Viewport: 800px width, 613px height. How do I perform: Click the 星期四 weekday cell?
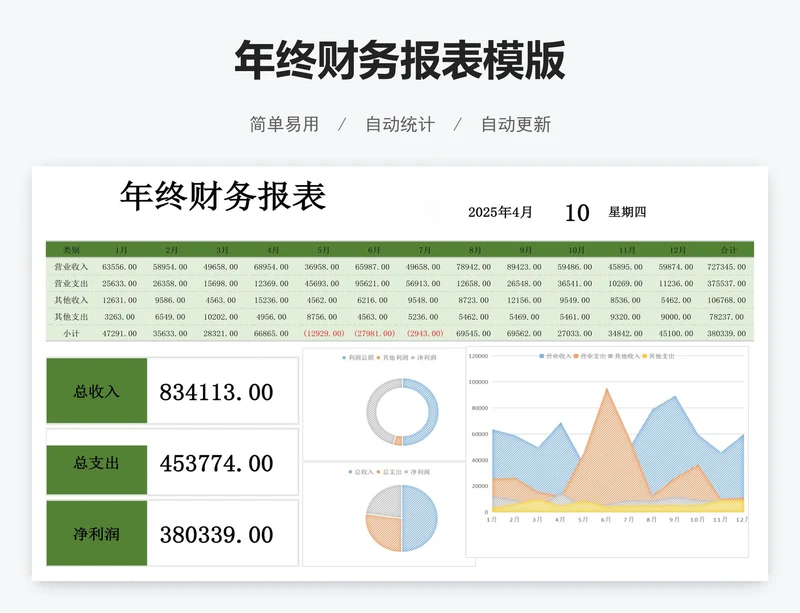pyautogui.click(x=627, y=212)
